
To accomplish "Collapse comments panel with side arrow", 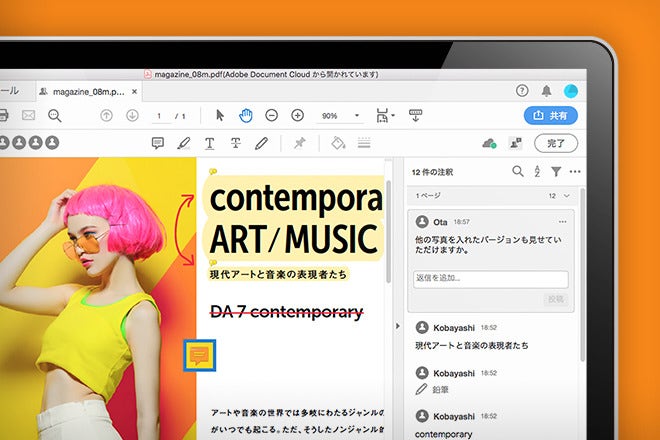I will [x=398, y=326].
